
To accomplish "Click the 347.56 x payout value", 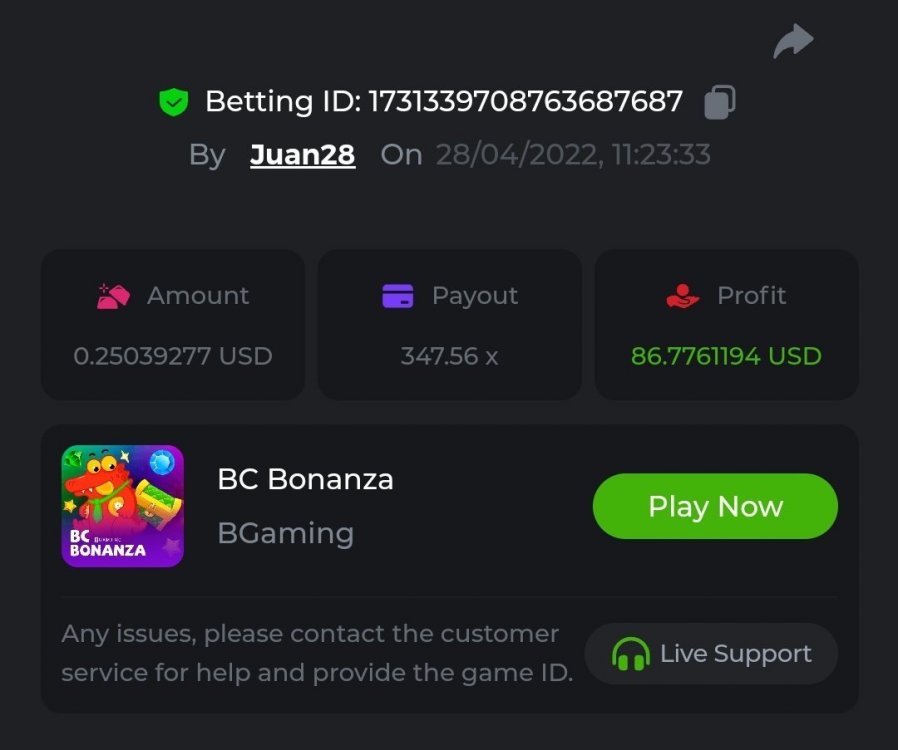I will [x=449, y=356].
